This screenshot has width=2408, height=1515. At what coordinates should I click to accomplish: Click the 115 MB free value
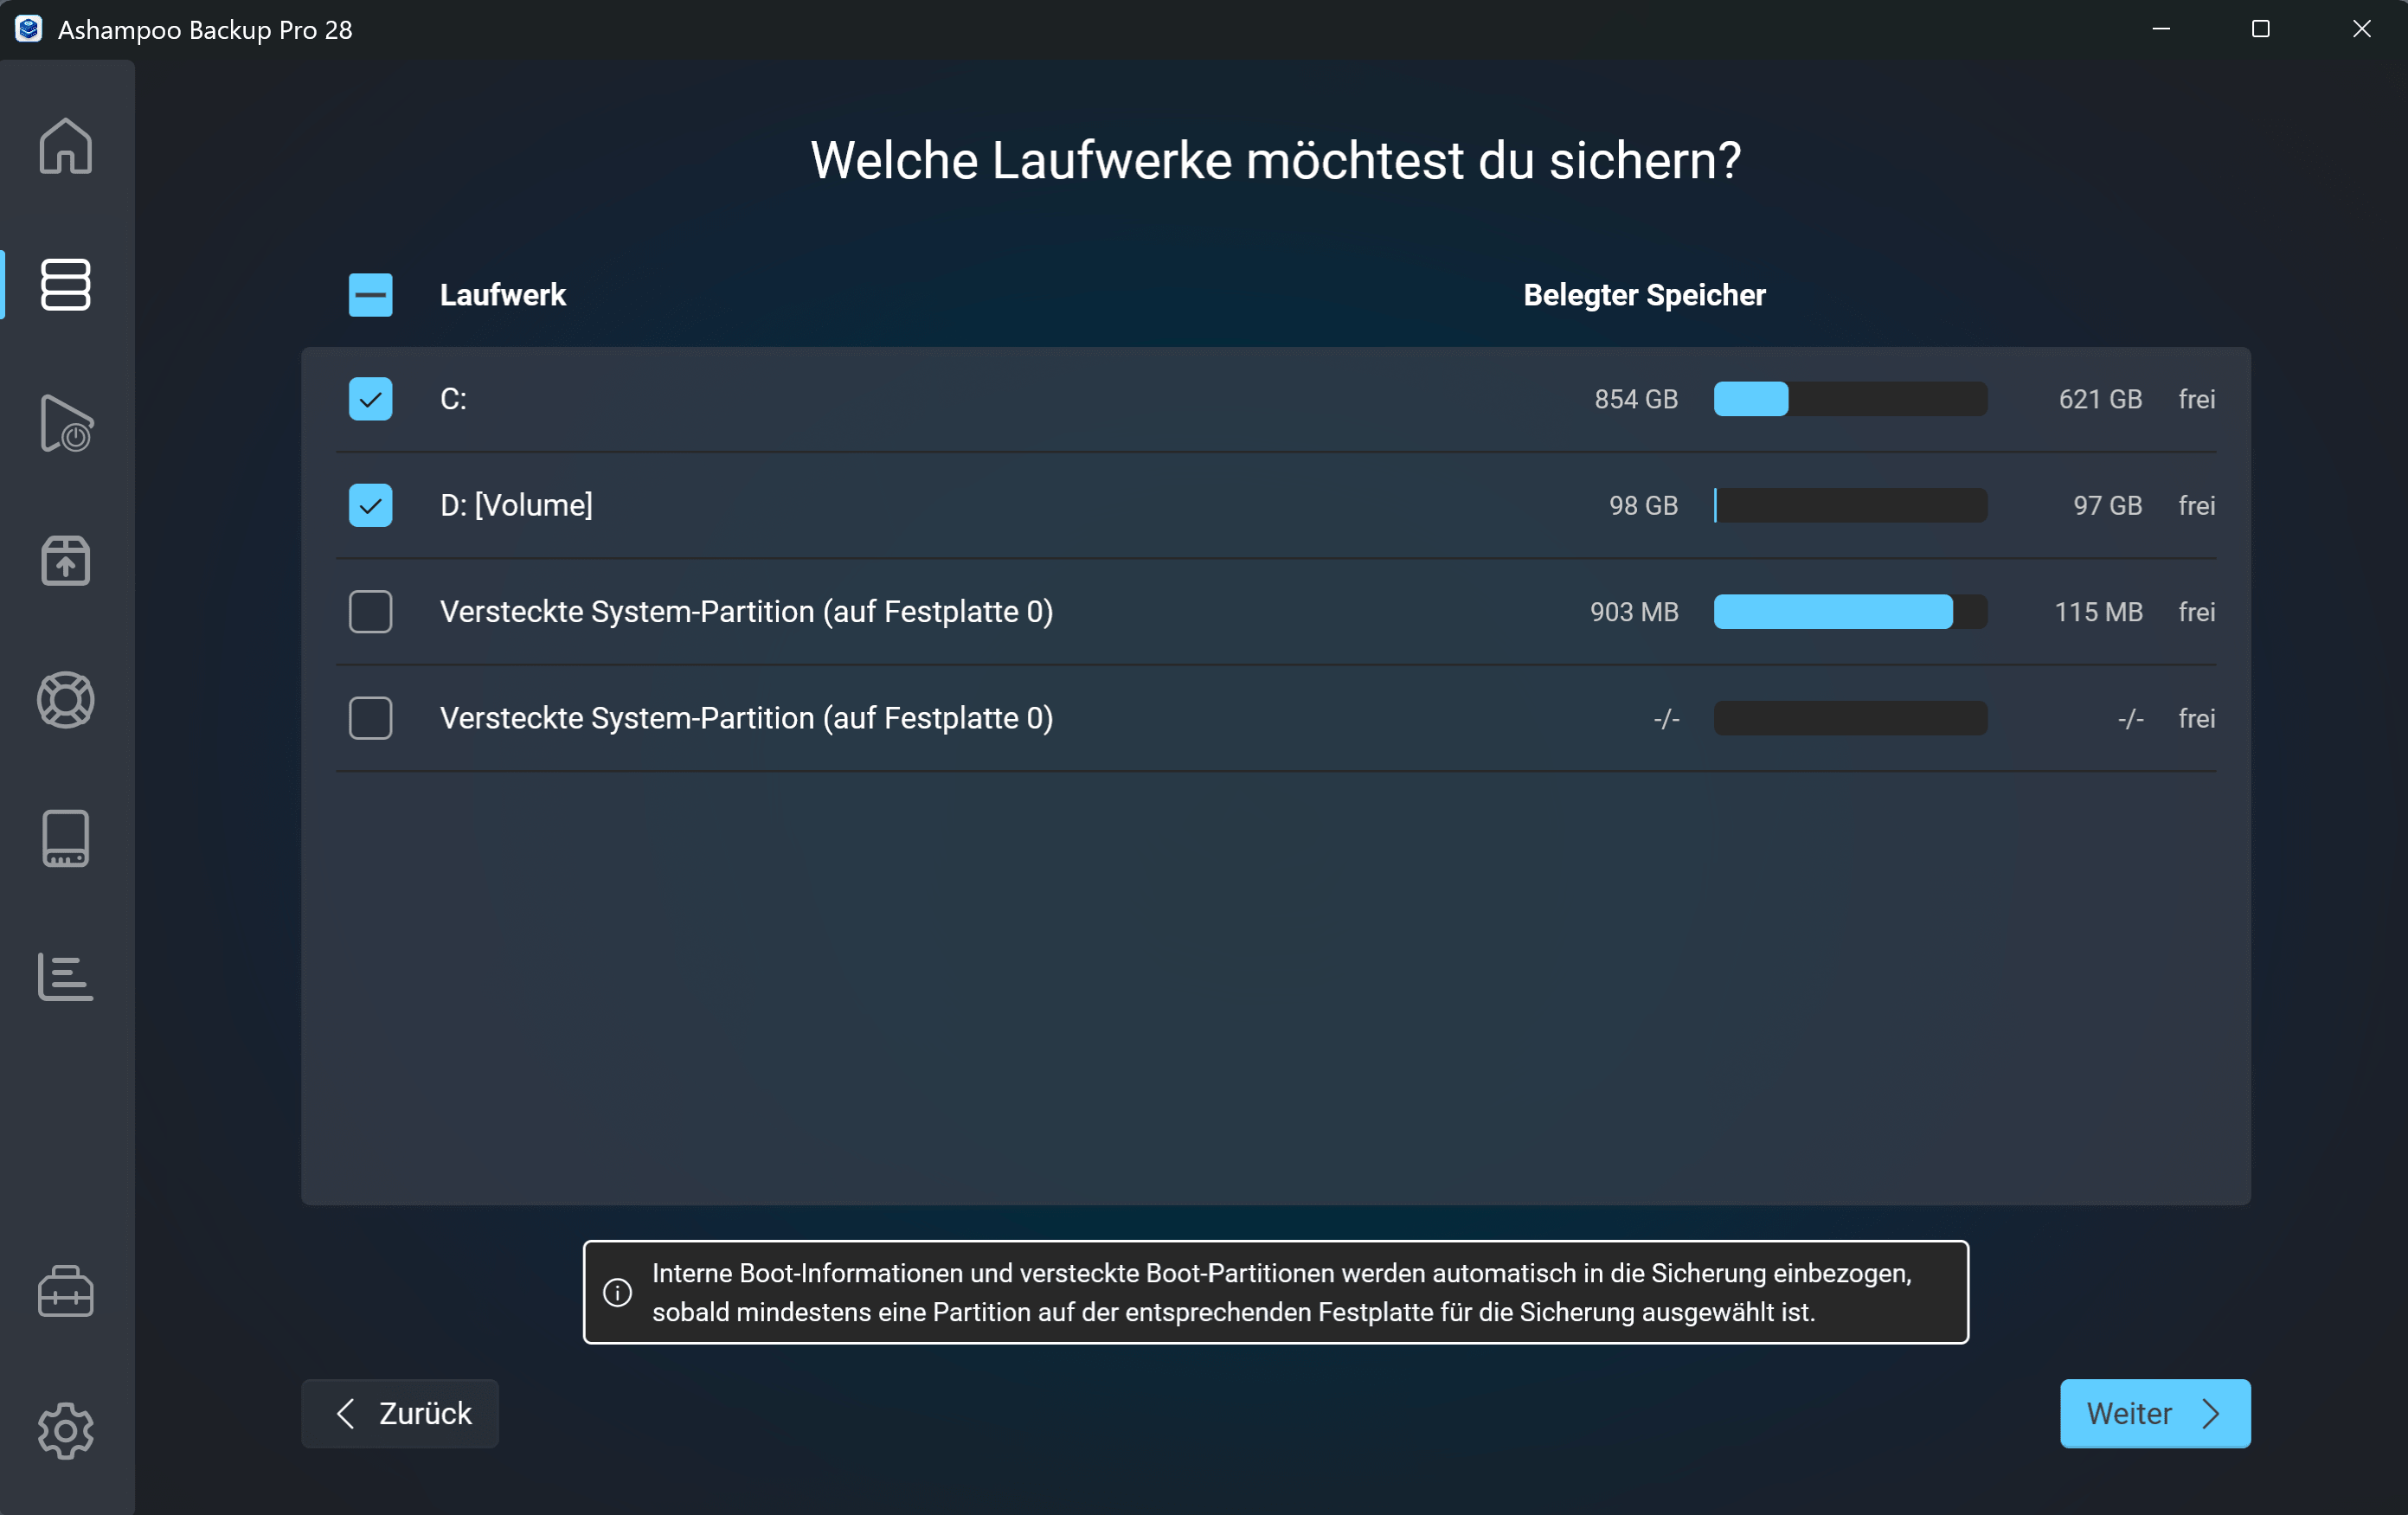(x=2098, y=611)
